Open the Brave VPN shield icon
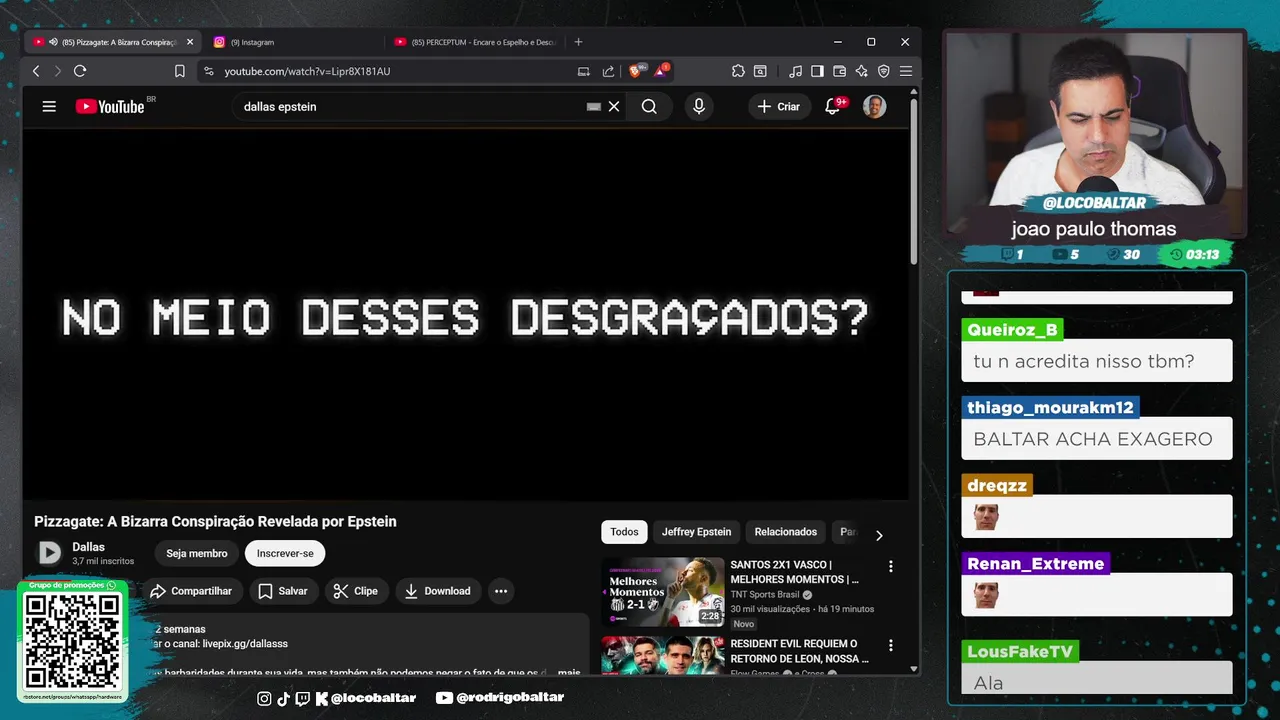 883,71
